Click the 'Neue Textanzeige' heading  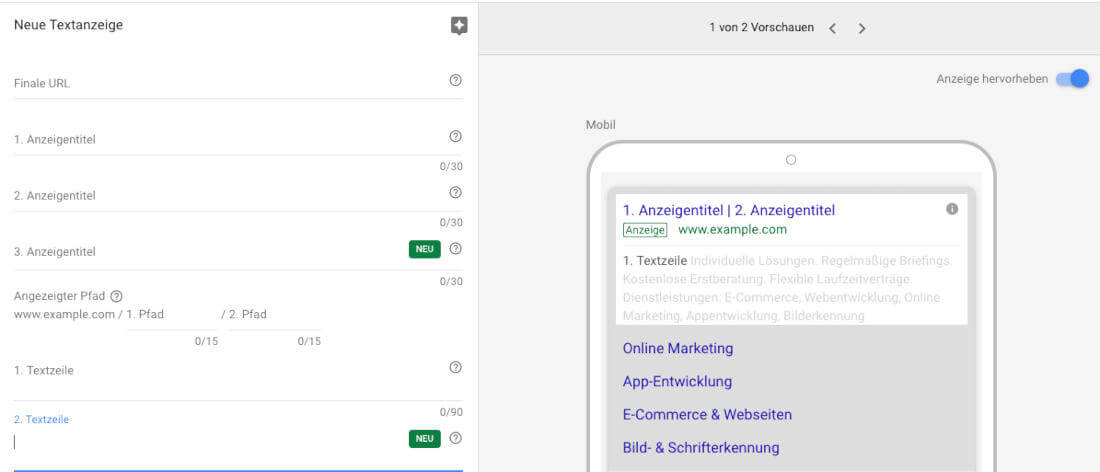[x=69, y=25]
